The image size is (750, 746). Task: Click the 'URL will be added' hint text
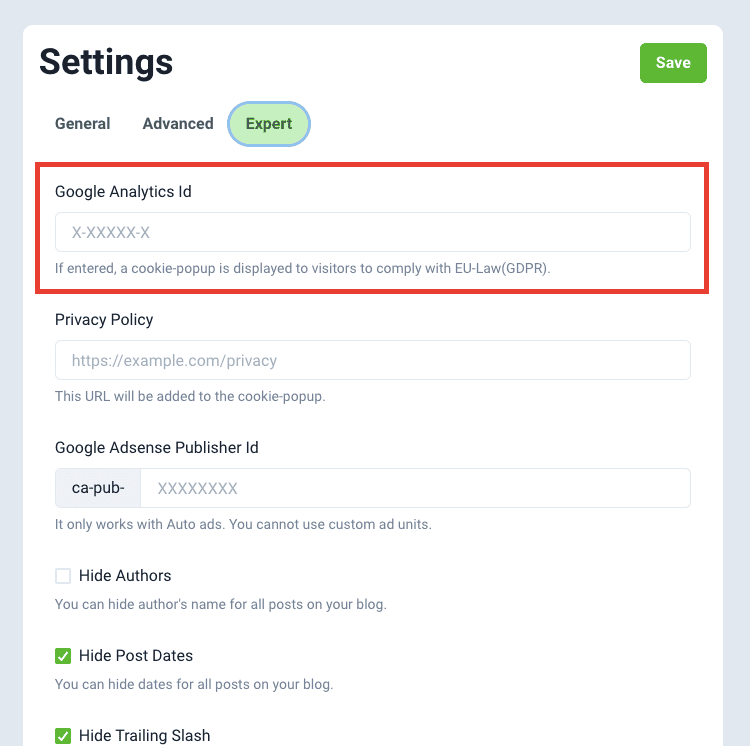coord(190,396)
